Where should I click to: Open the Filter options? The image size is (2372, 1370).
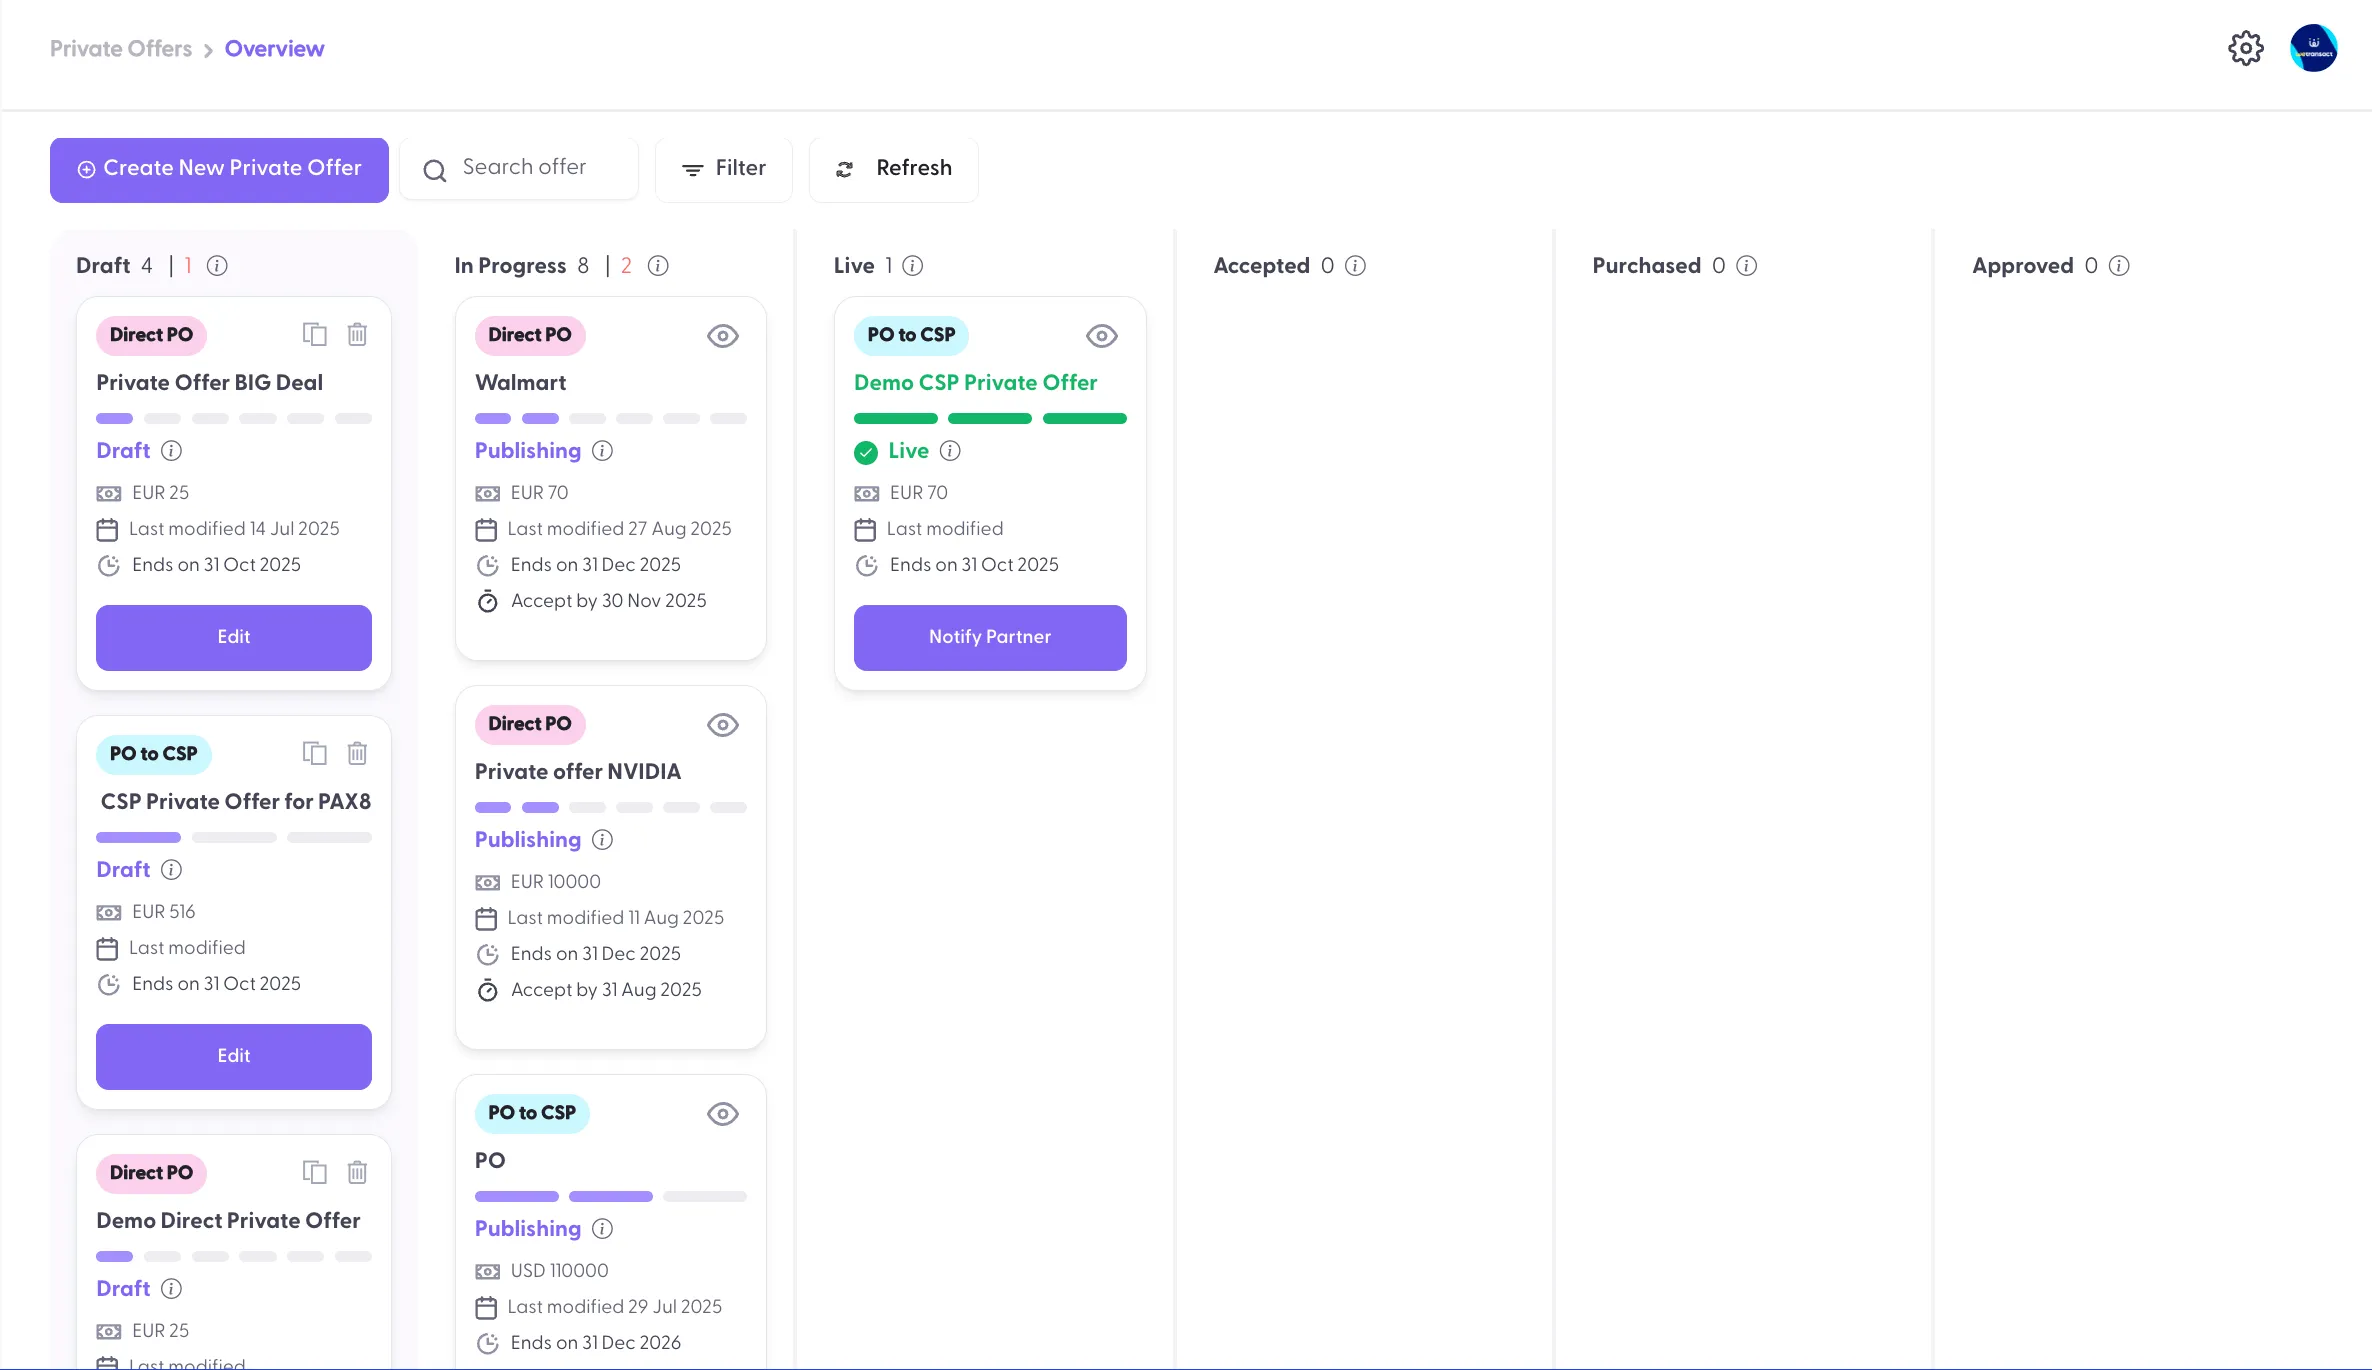tap(723, 169)
